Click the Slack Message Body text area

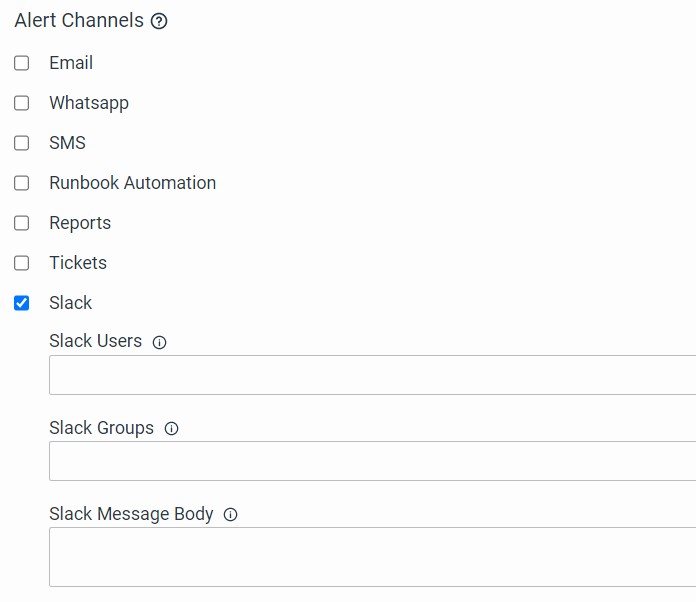click(x=372, y=556)
